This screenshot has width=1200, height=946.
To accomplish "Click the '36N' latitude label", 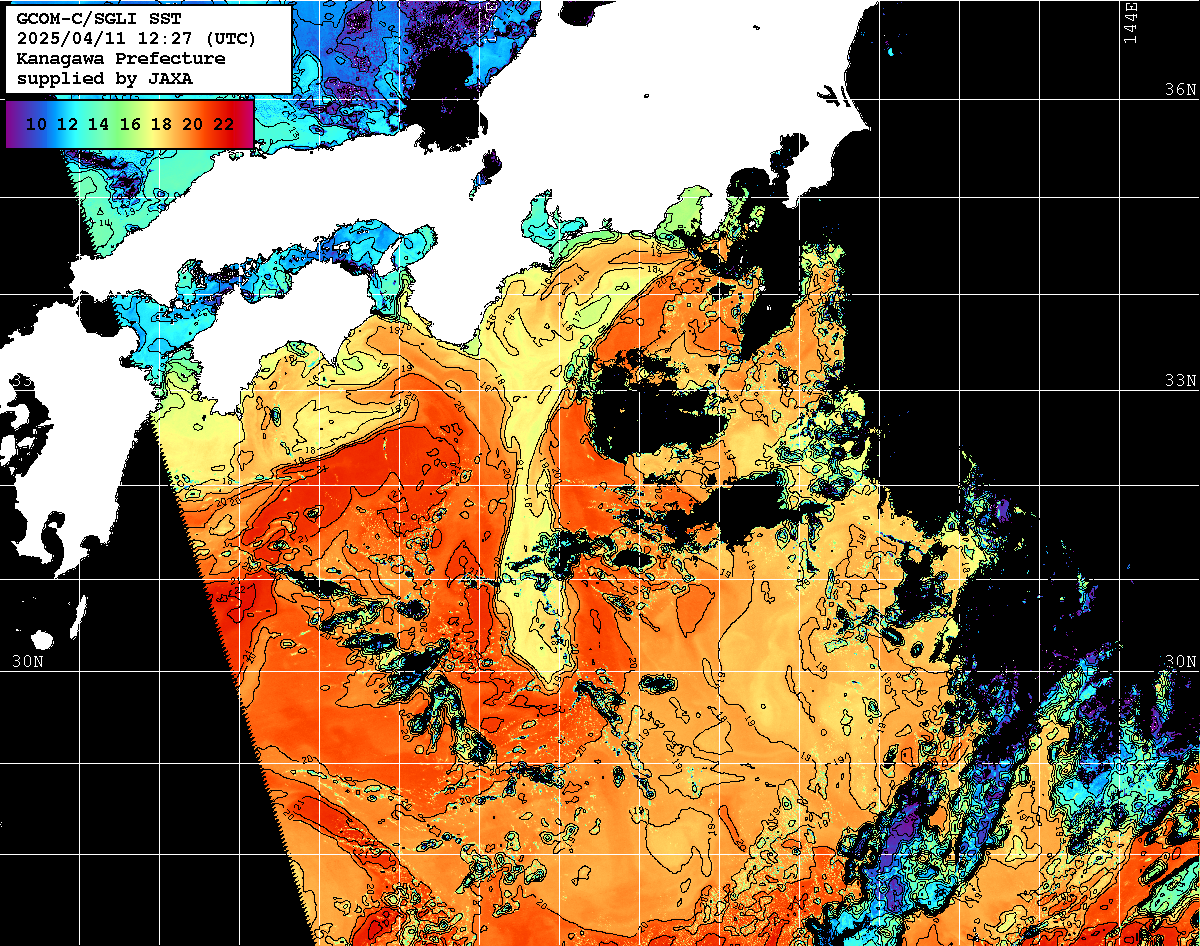I will pos(1181,89).
